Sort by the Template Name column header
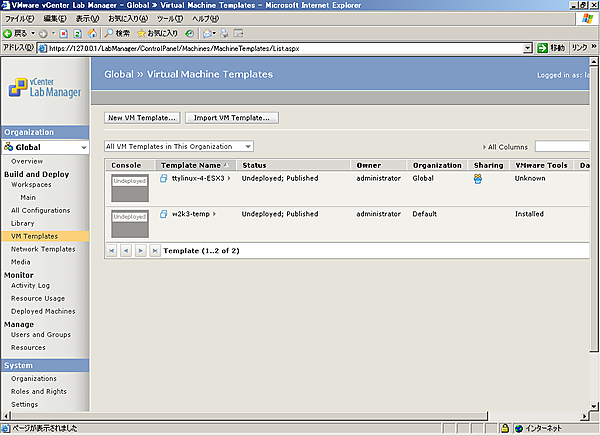This screenshot has width=600, height=436. pyautogui.click(x=191, y=164)
